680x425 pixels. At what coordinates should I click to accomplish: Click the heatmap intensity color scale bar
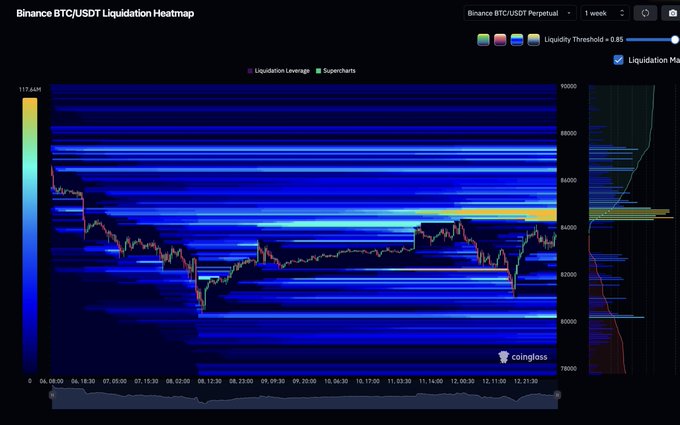point(30,235)
